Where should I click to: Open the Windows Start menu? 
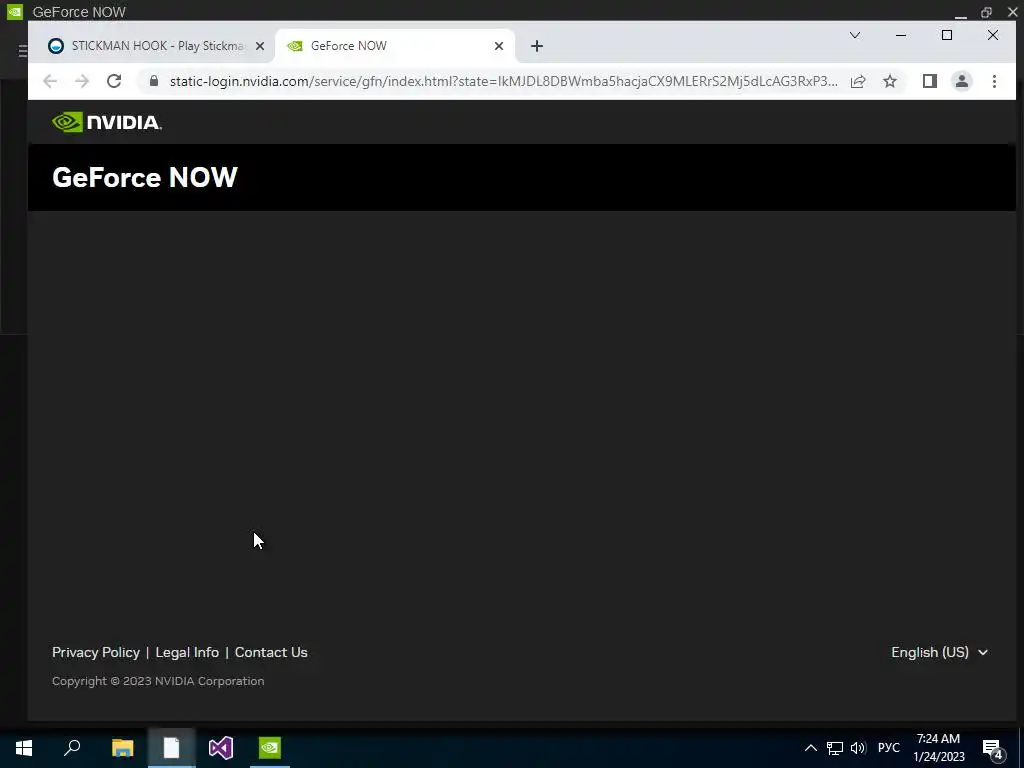24,748
